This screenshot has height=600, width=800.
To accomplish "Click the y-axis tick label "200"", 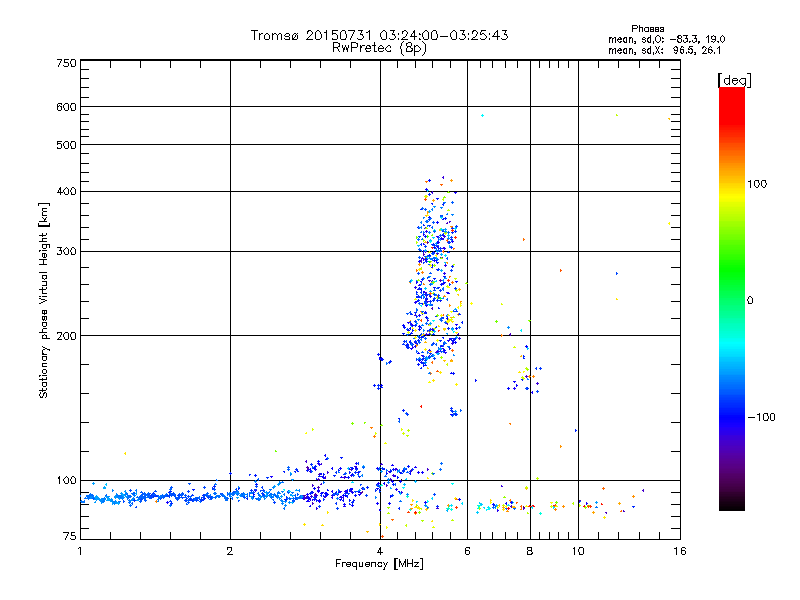I will click(66, 336).
